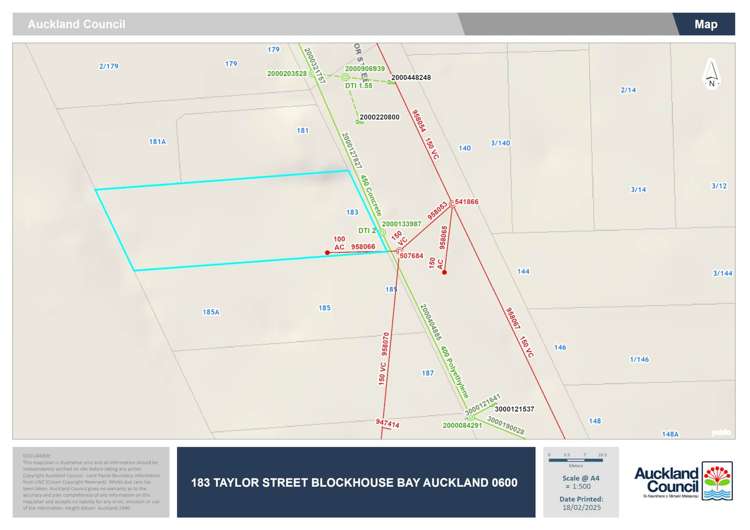
Task: Select parcel label 183 inside cyan boundary
Action: tap(351, 212)
